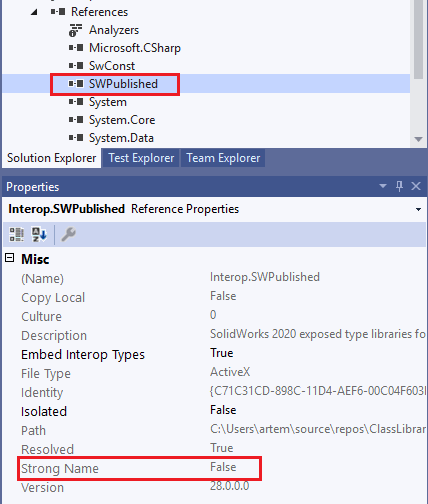Click the Categorized view icon in Properties toolbar
Viewport: 428px width, 504px height.
point(16,234)
